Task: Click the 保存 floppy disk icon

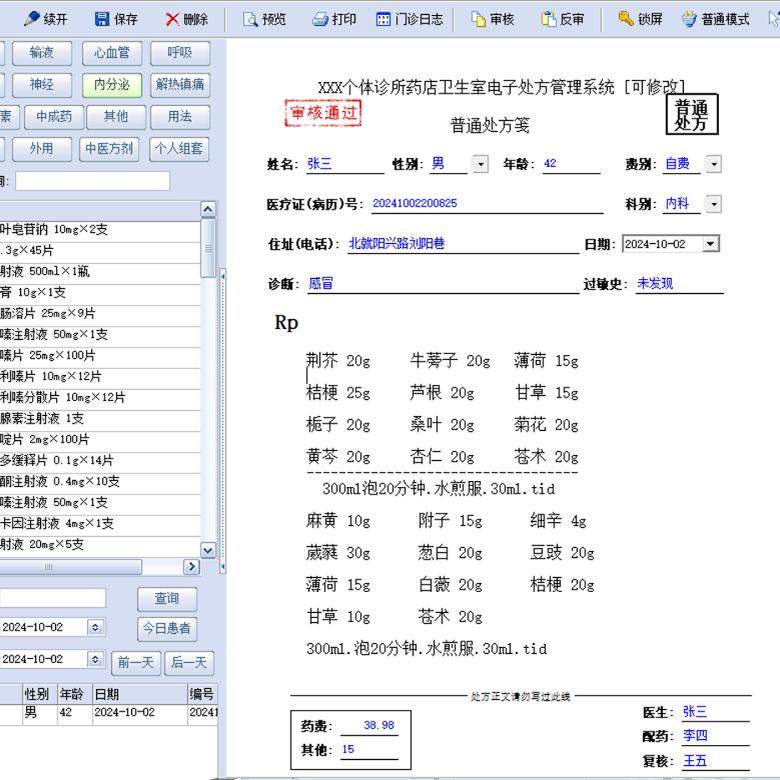Action: (x=102, y=19)
